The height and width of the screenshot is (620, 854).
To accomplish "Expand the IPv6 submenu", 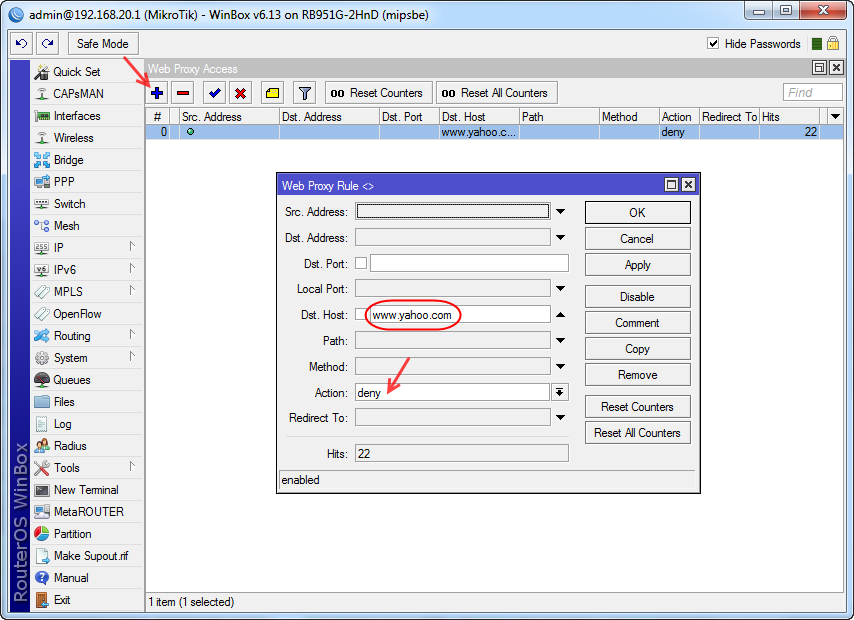I will click(x=132, y=268).
